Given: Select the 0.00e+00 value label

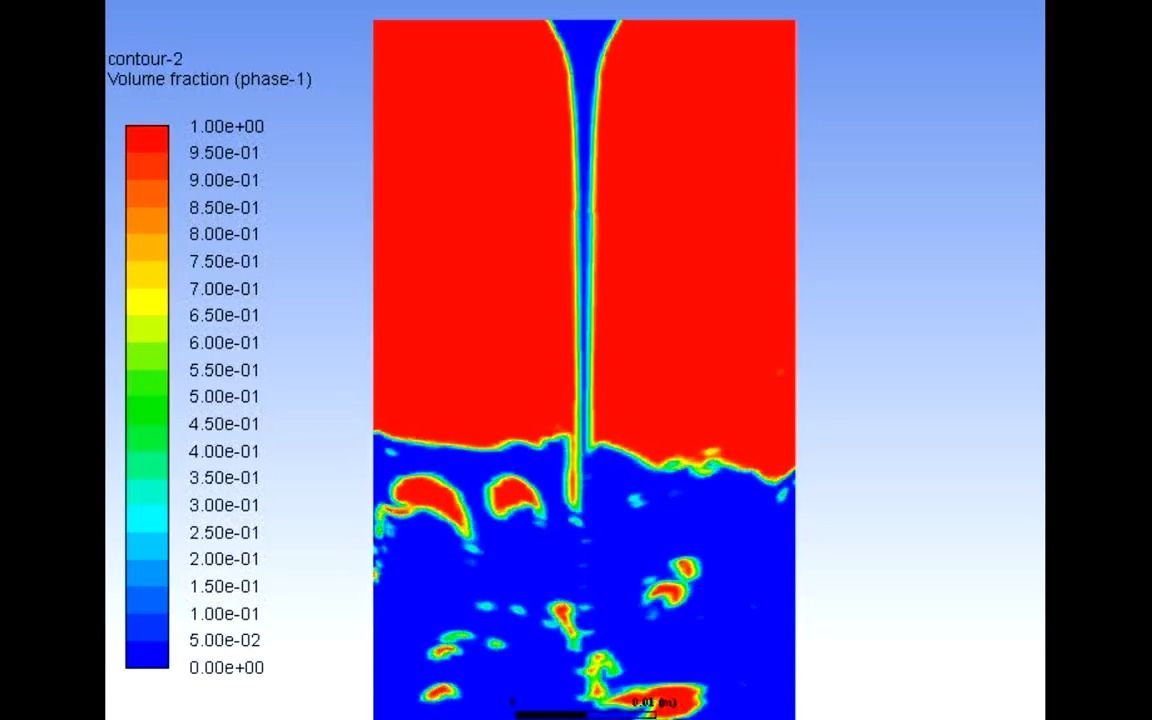Looking at the screenshot, I should point(226,667).
